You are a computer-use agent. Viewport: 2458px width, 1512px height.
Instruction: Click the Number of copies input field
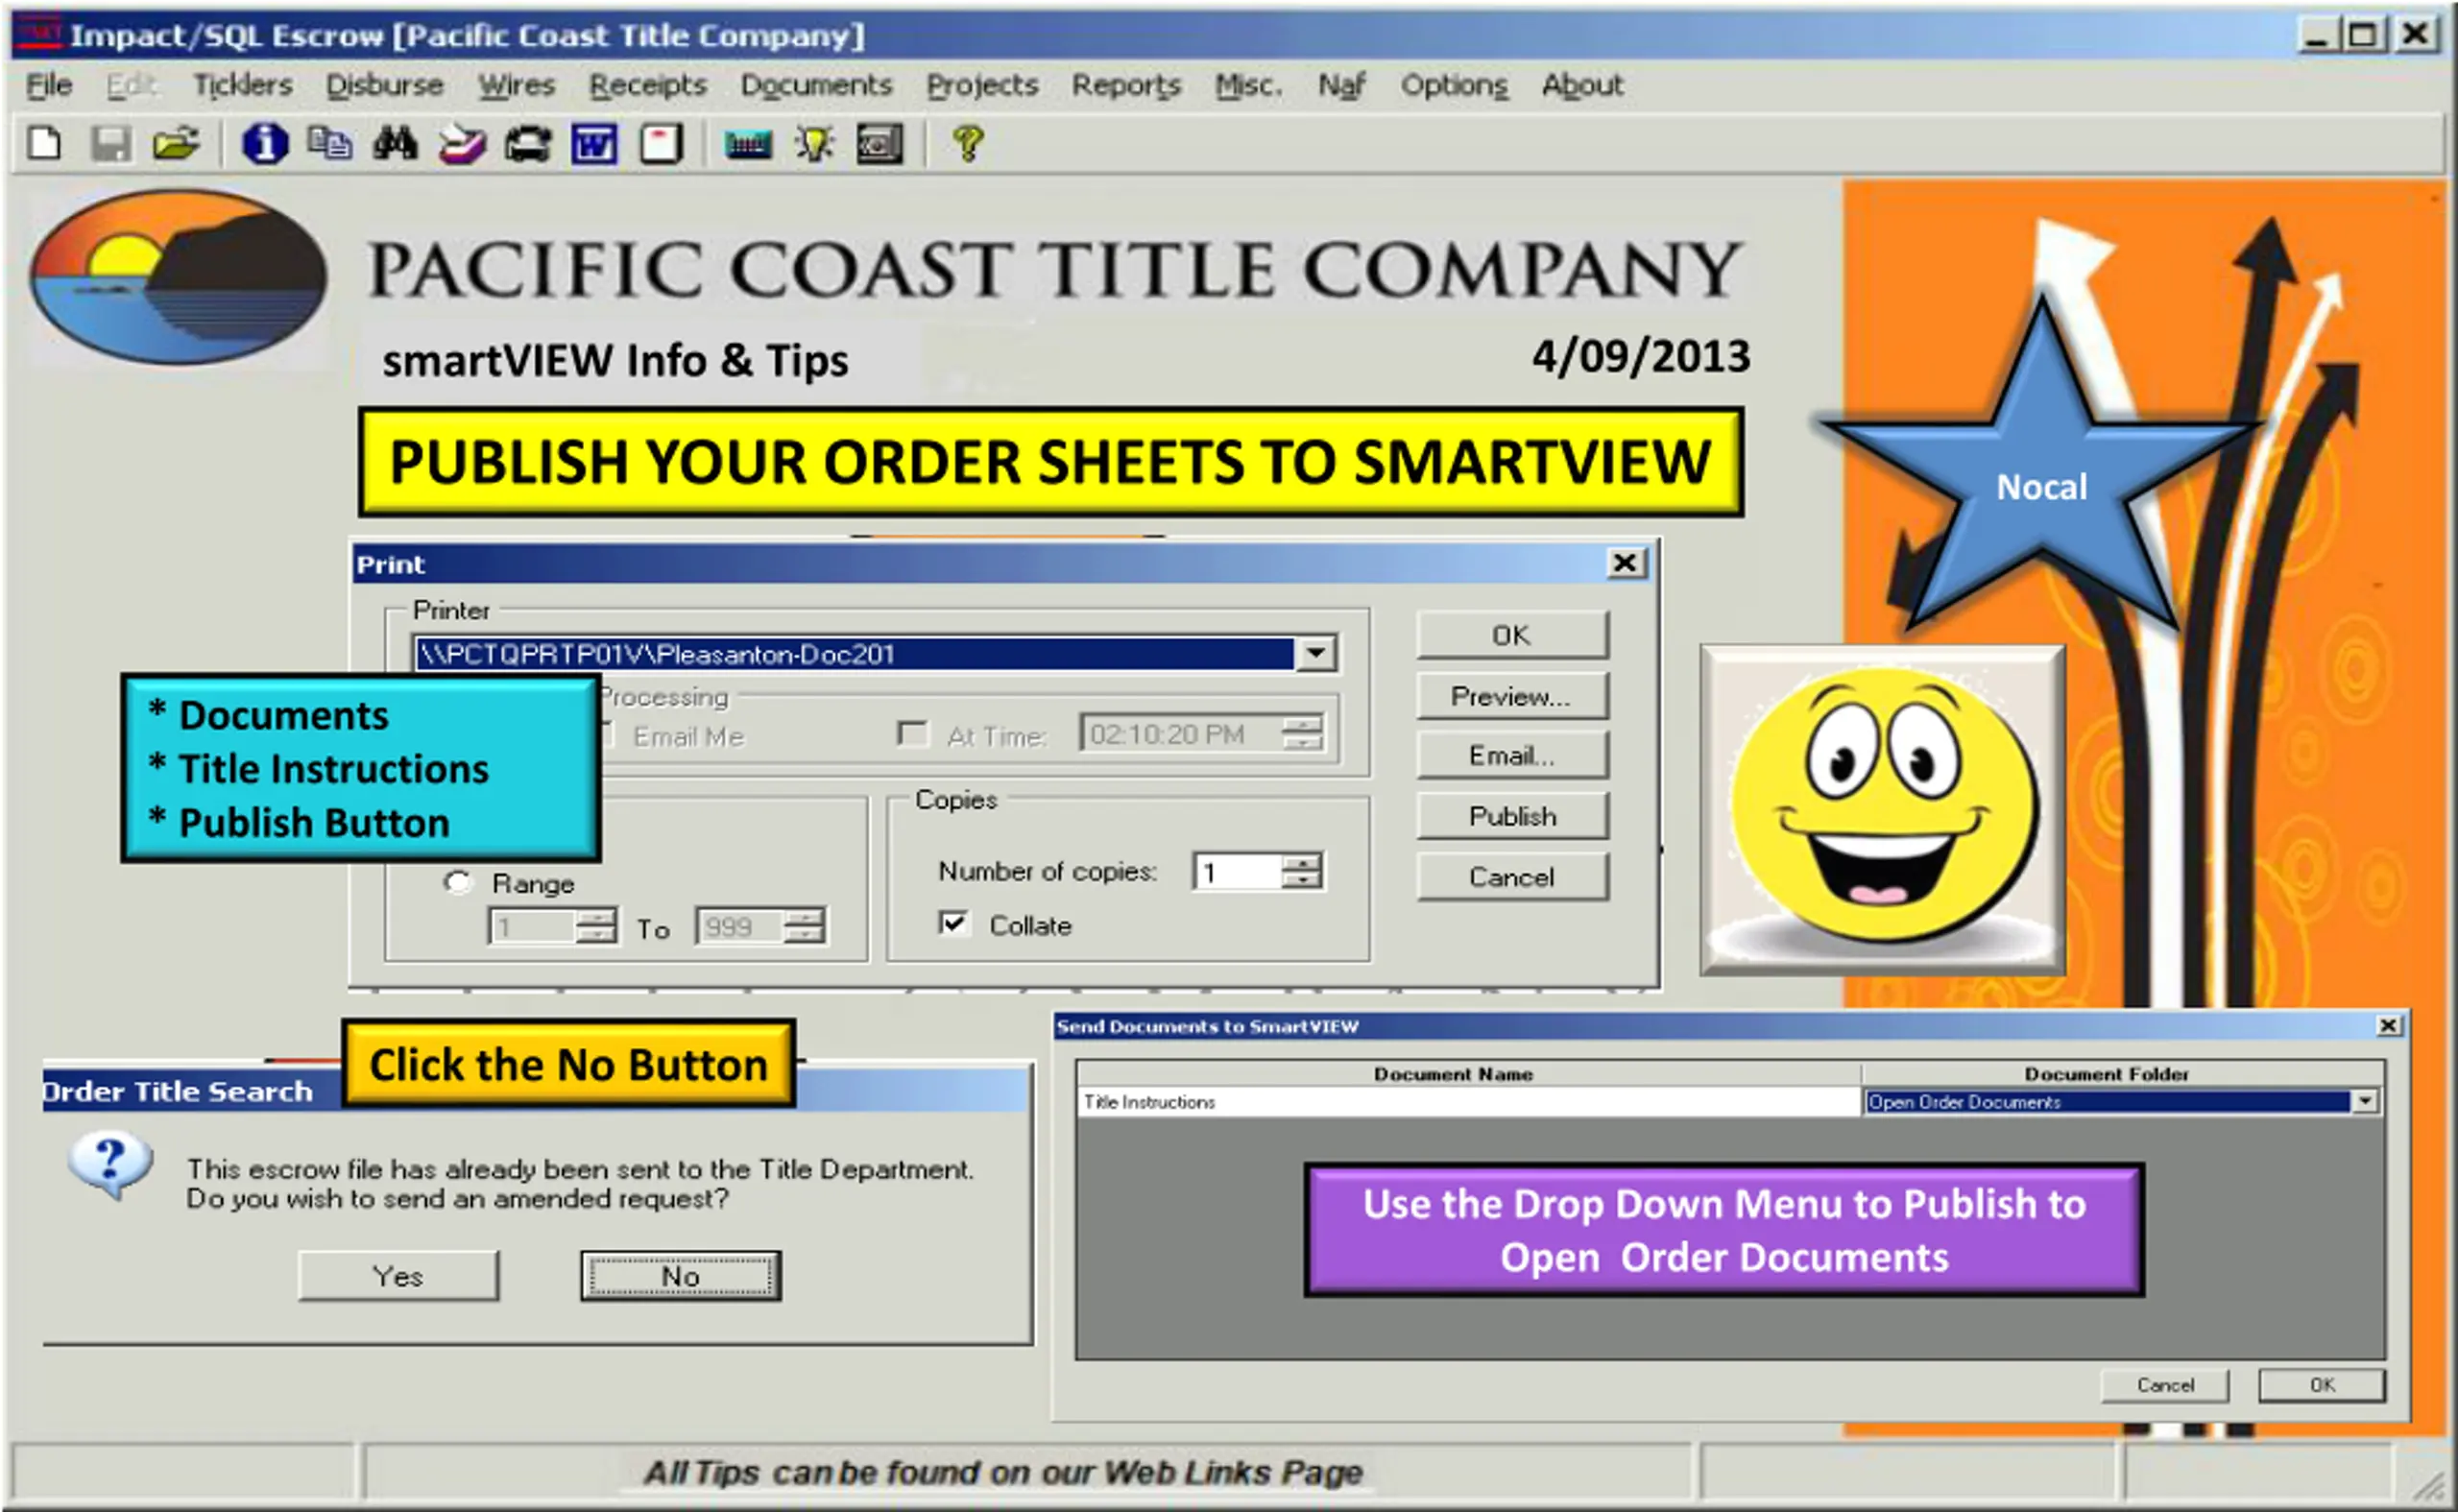1238,872
